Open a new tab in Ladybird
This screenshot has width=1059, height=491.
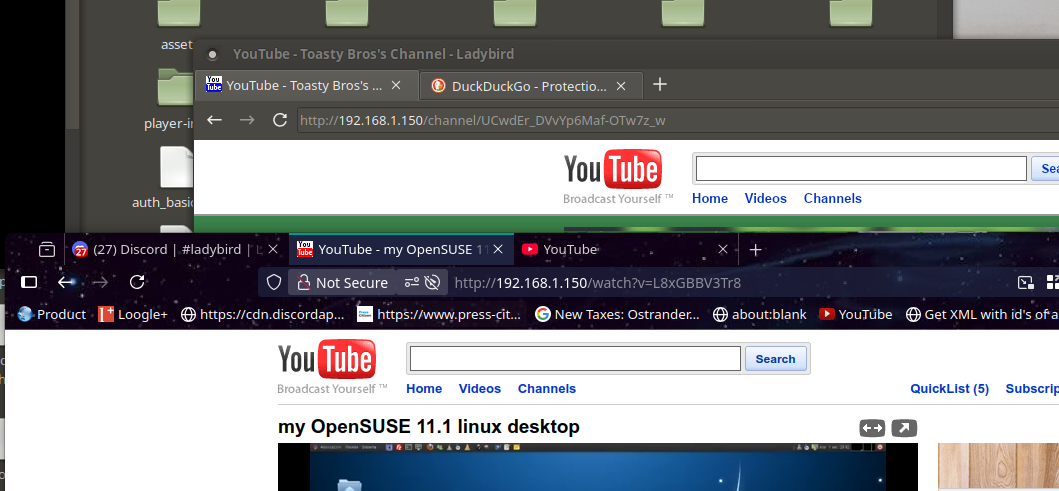coord(659,85)
